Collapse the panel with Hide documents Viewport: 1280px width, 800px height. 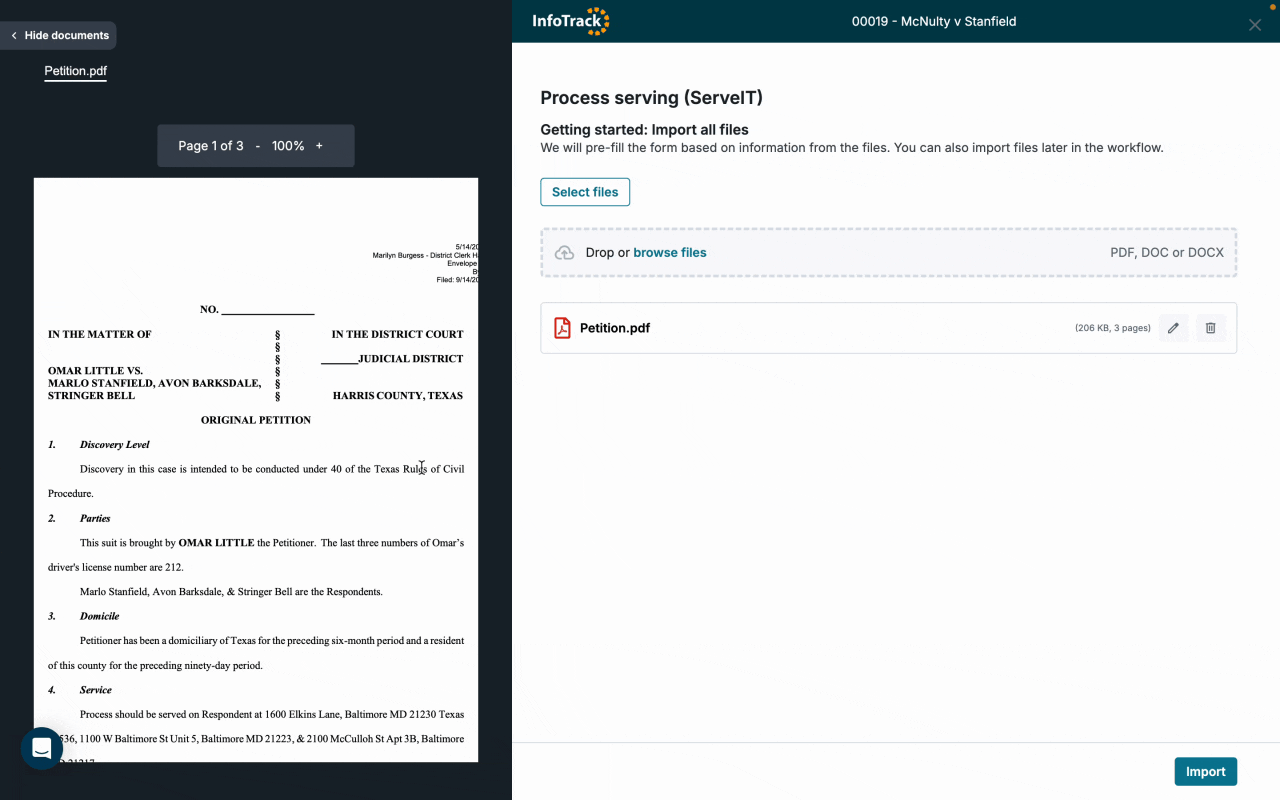pos(59,36)
